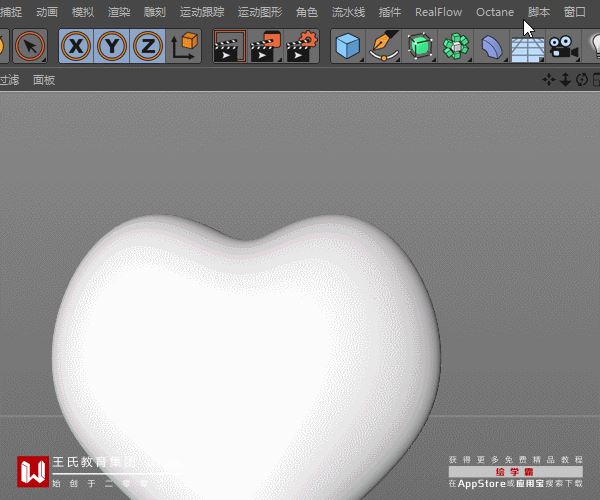Add a camera object
The image size is (600, 500).
(x=563, y=46)
